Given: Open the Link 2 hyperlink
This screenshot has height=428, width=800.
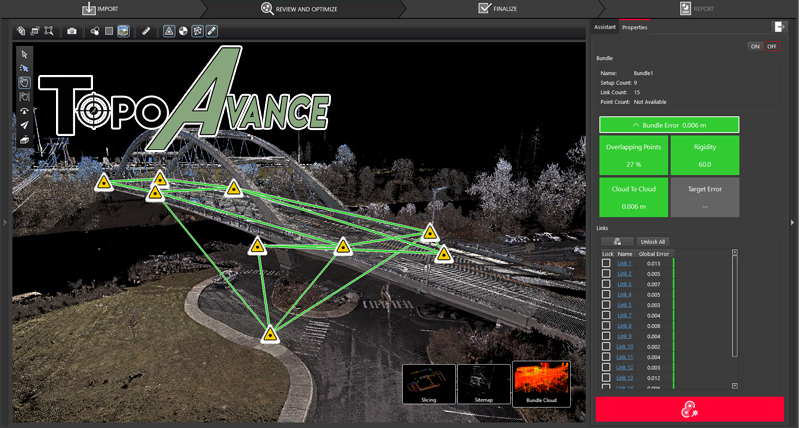Looking at the screenshot, I should pos(624,274).
